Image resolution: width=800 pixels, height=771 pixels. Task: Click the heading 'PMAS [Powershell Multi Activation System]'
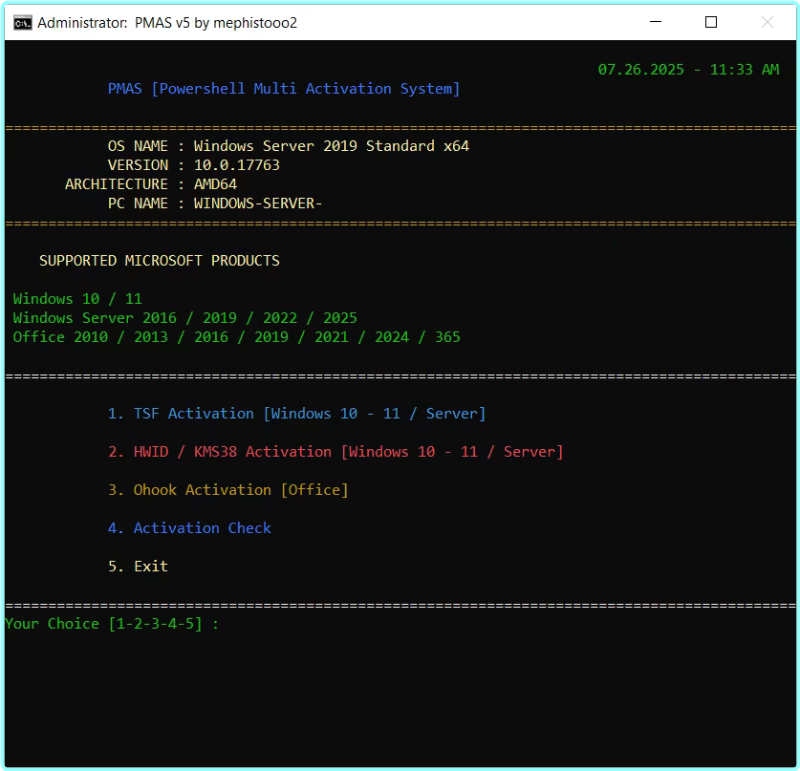point(284,89)
